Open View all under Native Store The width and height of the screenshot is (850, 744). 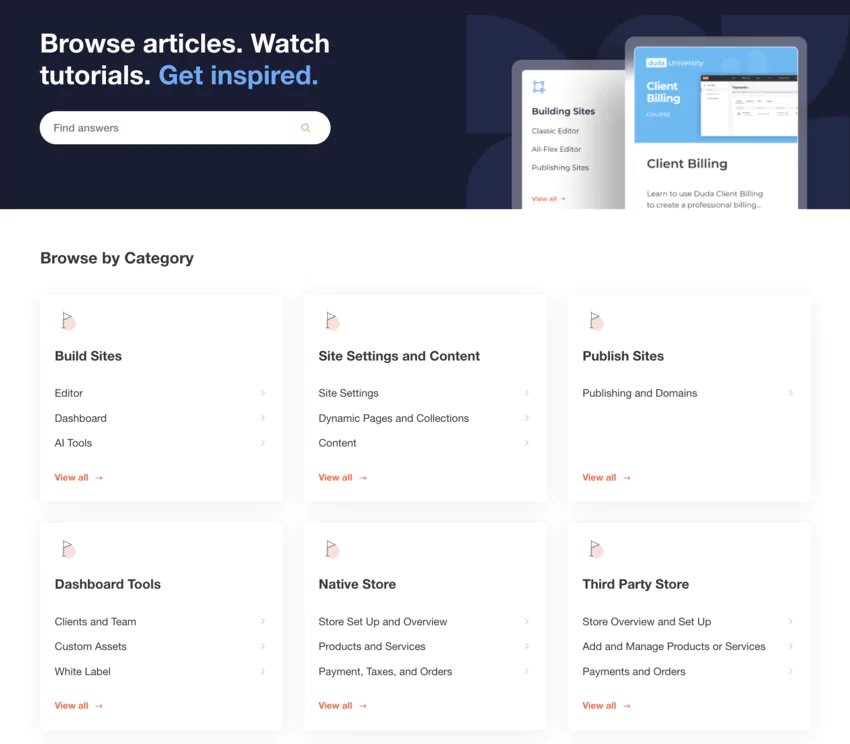click(343, 706)
